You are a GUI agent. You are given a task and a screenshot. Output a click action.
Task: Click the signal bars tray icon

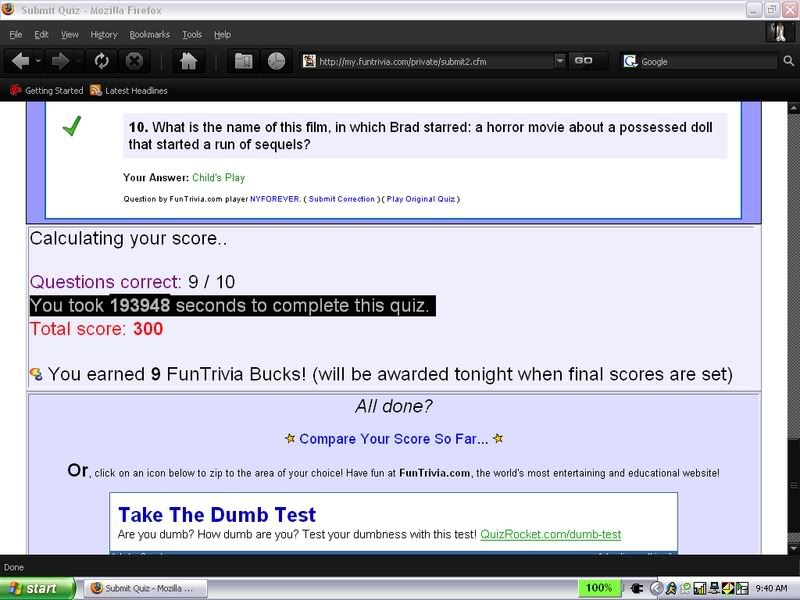pos(699,588)
